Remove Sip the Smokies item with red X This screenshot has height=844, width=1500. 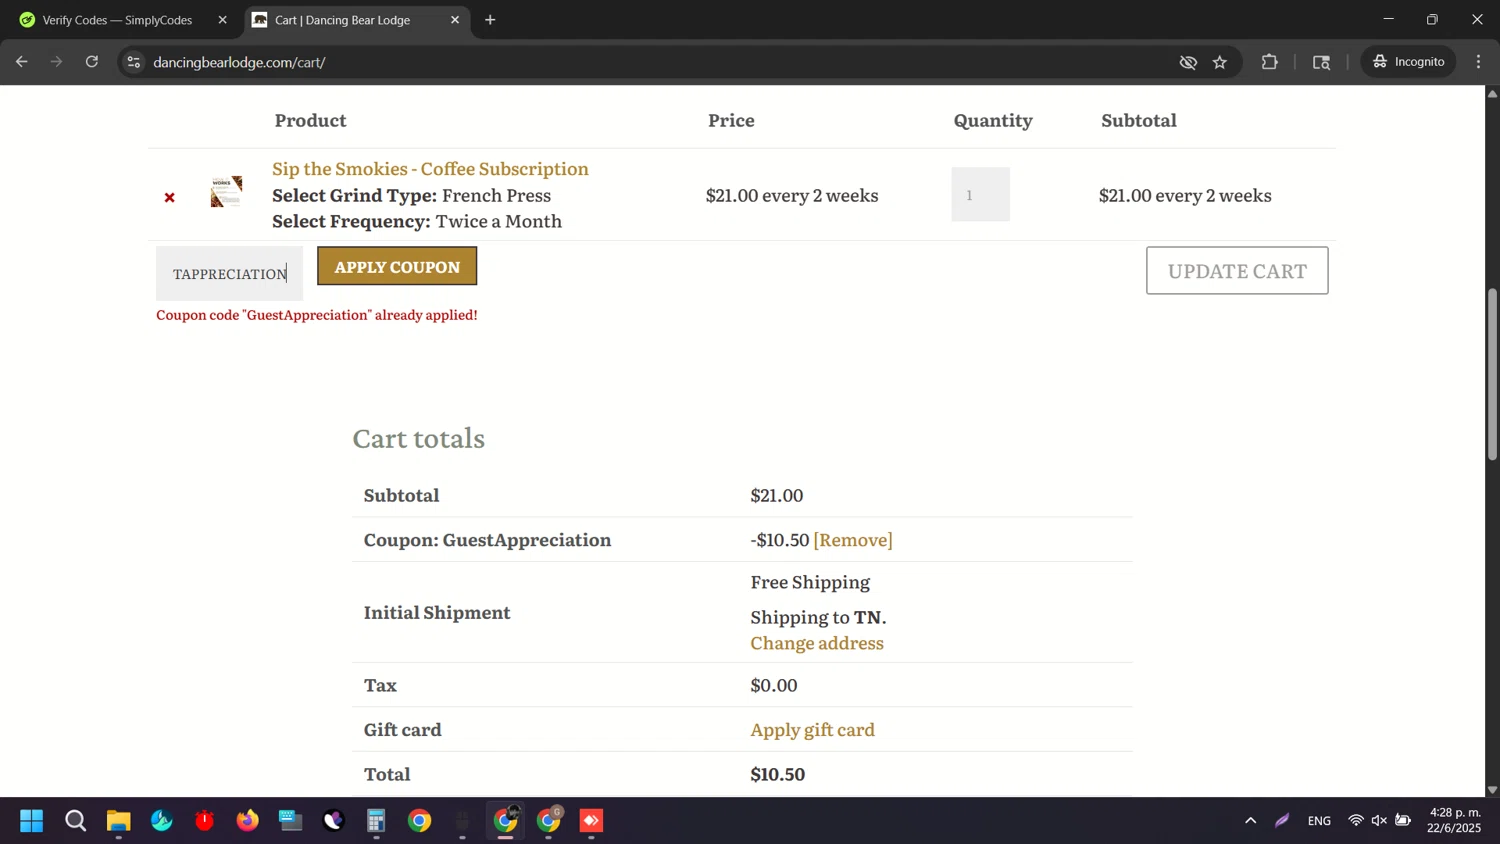[170, 198]
